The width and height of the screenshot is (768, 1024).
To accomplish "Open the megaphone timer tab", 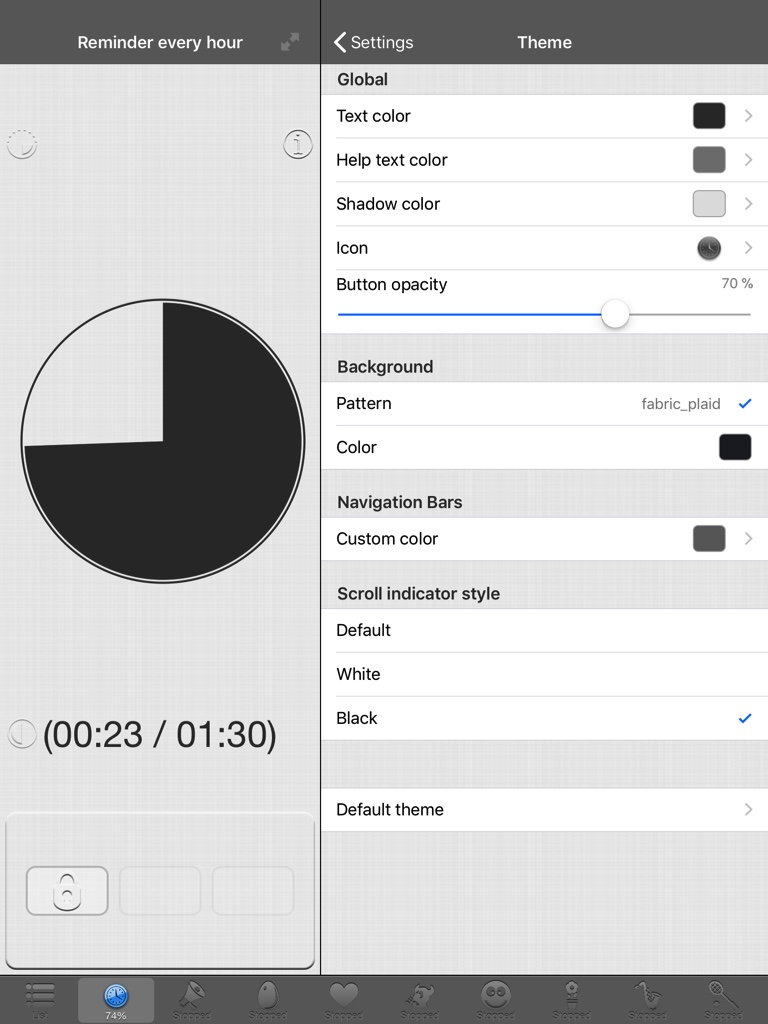I will 192,1000.
